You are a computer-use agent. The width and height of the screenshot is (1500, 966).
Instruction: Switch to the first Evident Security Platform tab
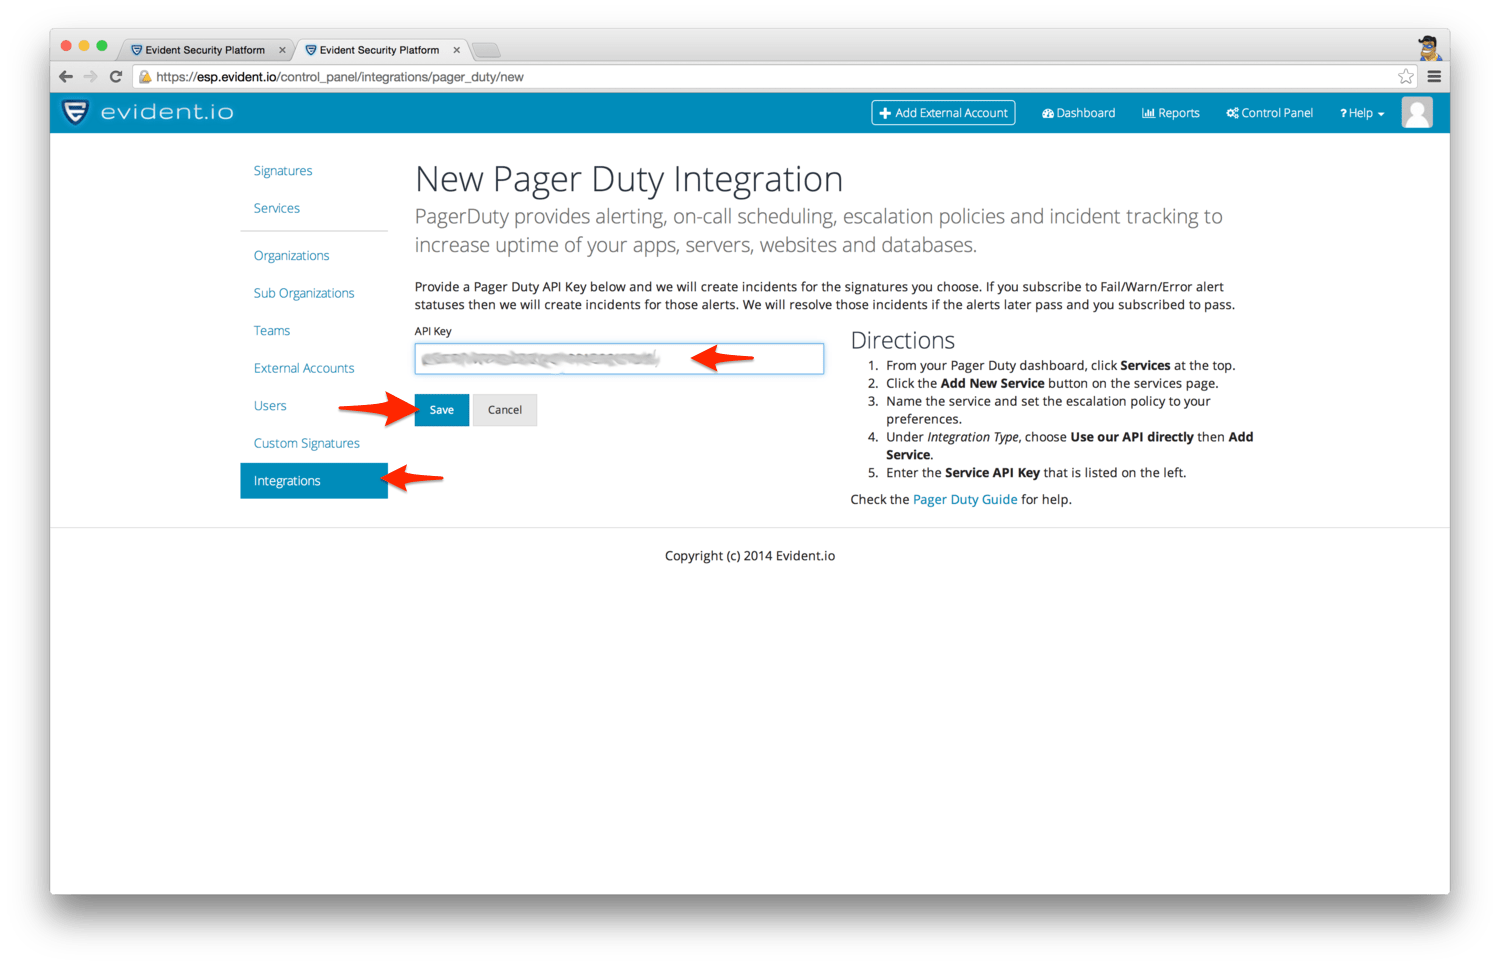click(x=204, y=50)
